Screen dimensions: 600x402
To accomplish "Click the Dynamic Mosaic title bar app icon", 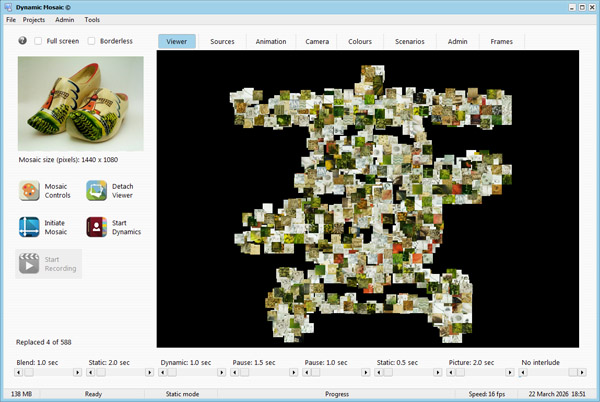I will 8,6.
